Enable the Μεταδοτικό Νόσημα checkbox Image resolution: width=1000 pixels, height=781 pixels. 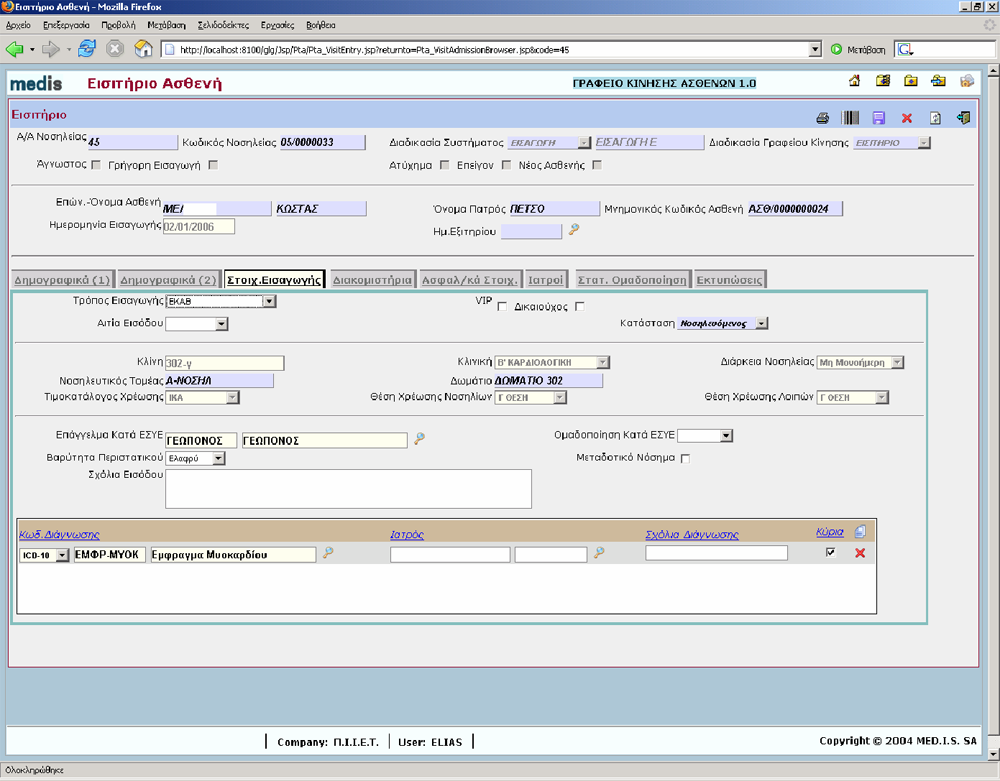pos(685,458)
